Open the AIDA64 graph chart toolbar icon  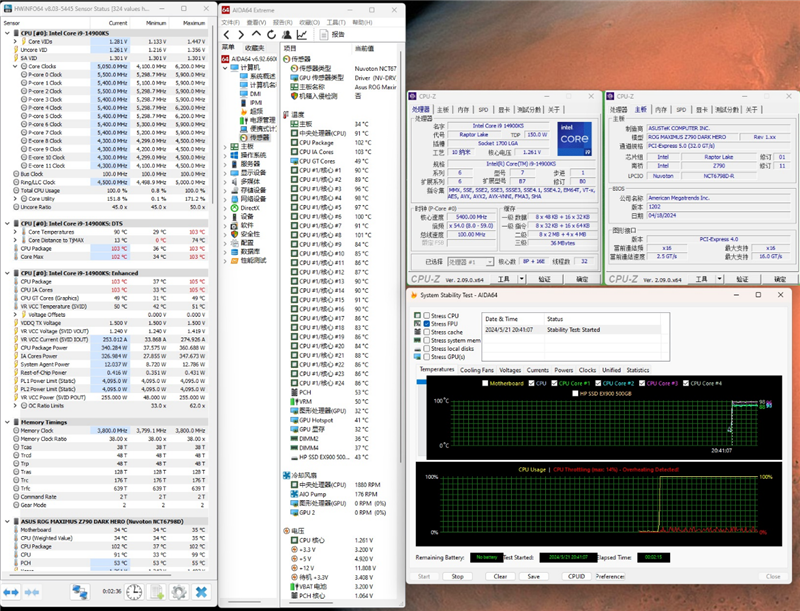pos(300,34)
